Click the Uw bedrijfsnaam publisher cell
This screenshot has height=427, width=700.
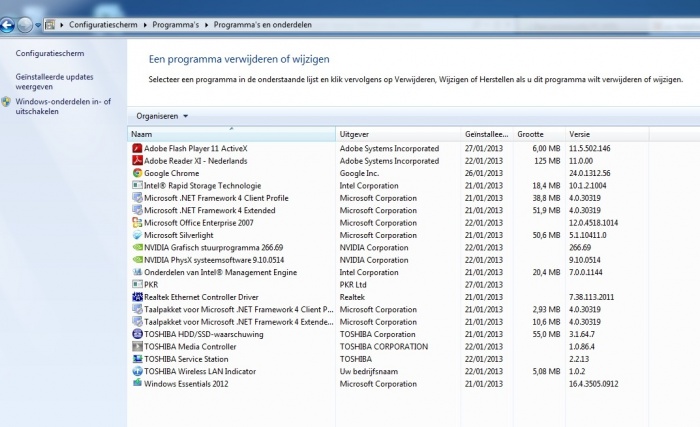[368, 371]
